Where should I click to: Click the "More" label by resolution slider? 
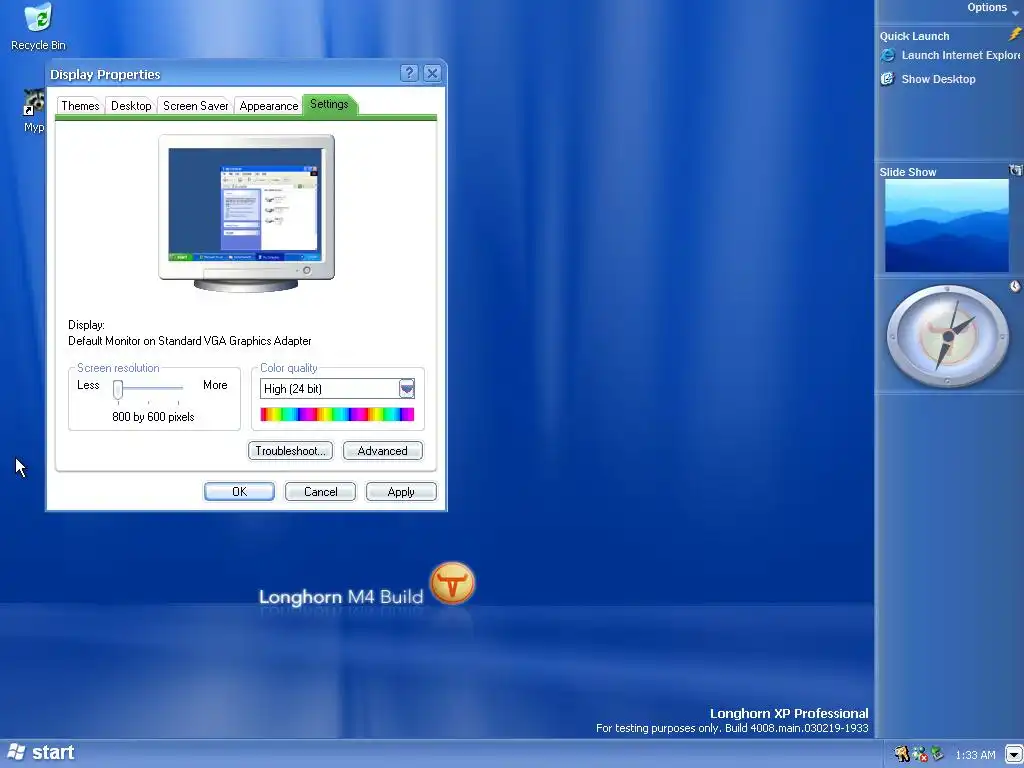215,385
